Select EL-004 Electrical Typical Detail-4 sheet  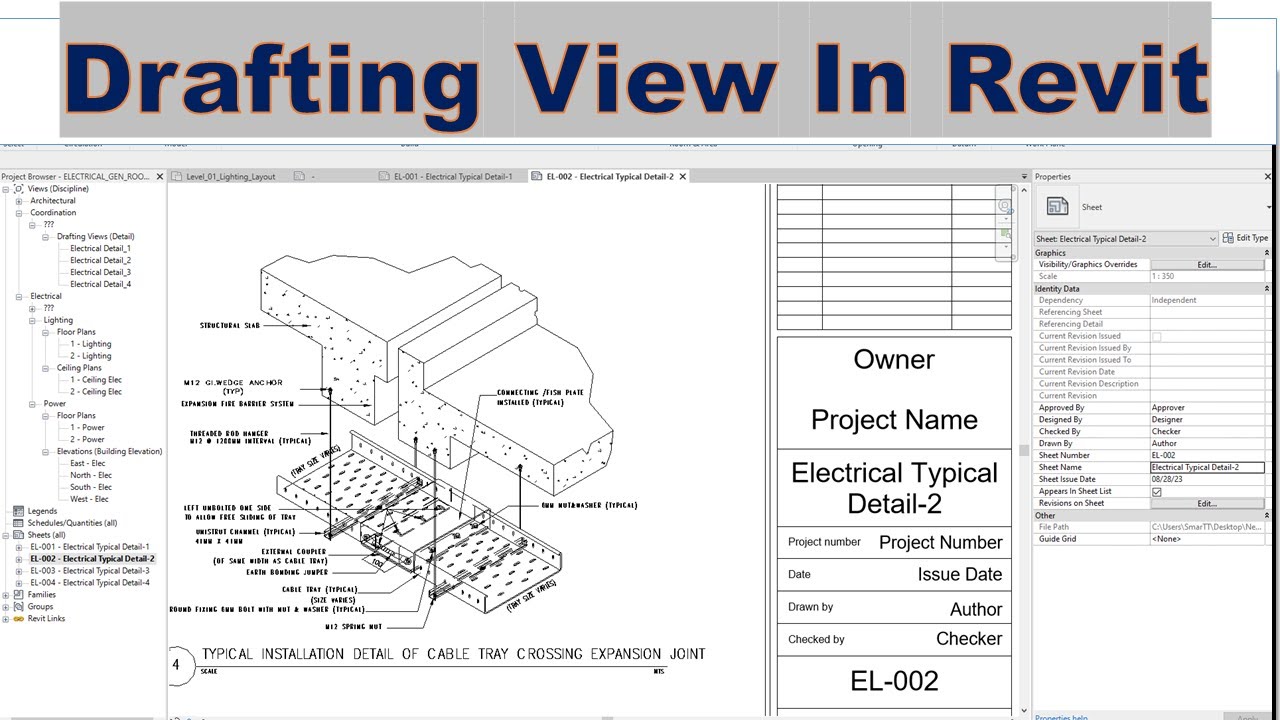pyautogui.click(x=90, y=583)
